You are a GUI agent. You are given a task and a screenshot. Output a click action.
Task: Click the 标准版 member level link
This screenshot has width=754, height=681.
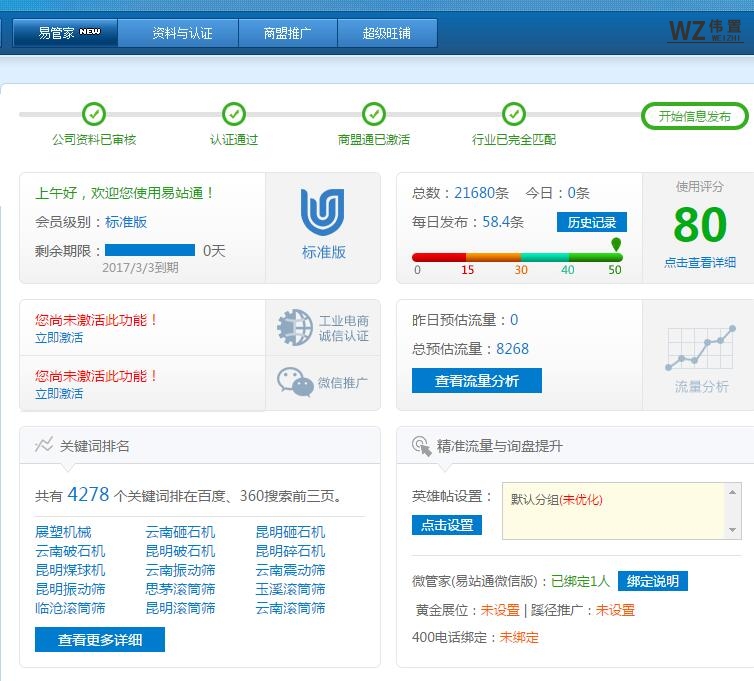126,222
